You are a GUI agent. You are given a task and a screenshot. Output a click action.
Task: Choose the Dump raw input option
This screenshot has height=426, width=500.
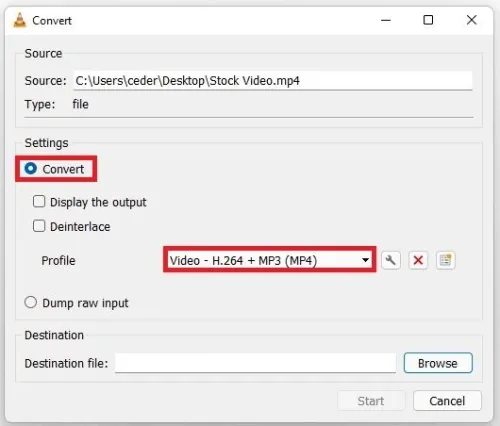[x=31, y=303]
